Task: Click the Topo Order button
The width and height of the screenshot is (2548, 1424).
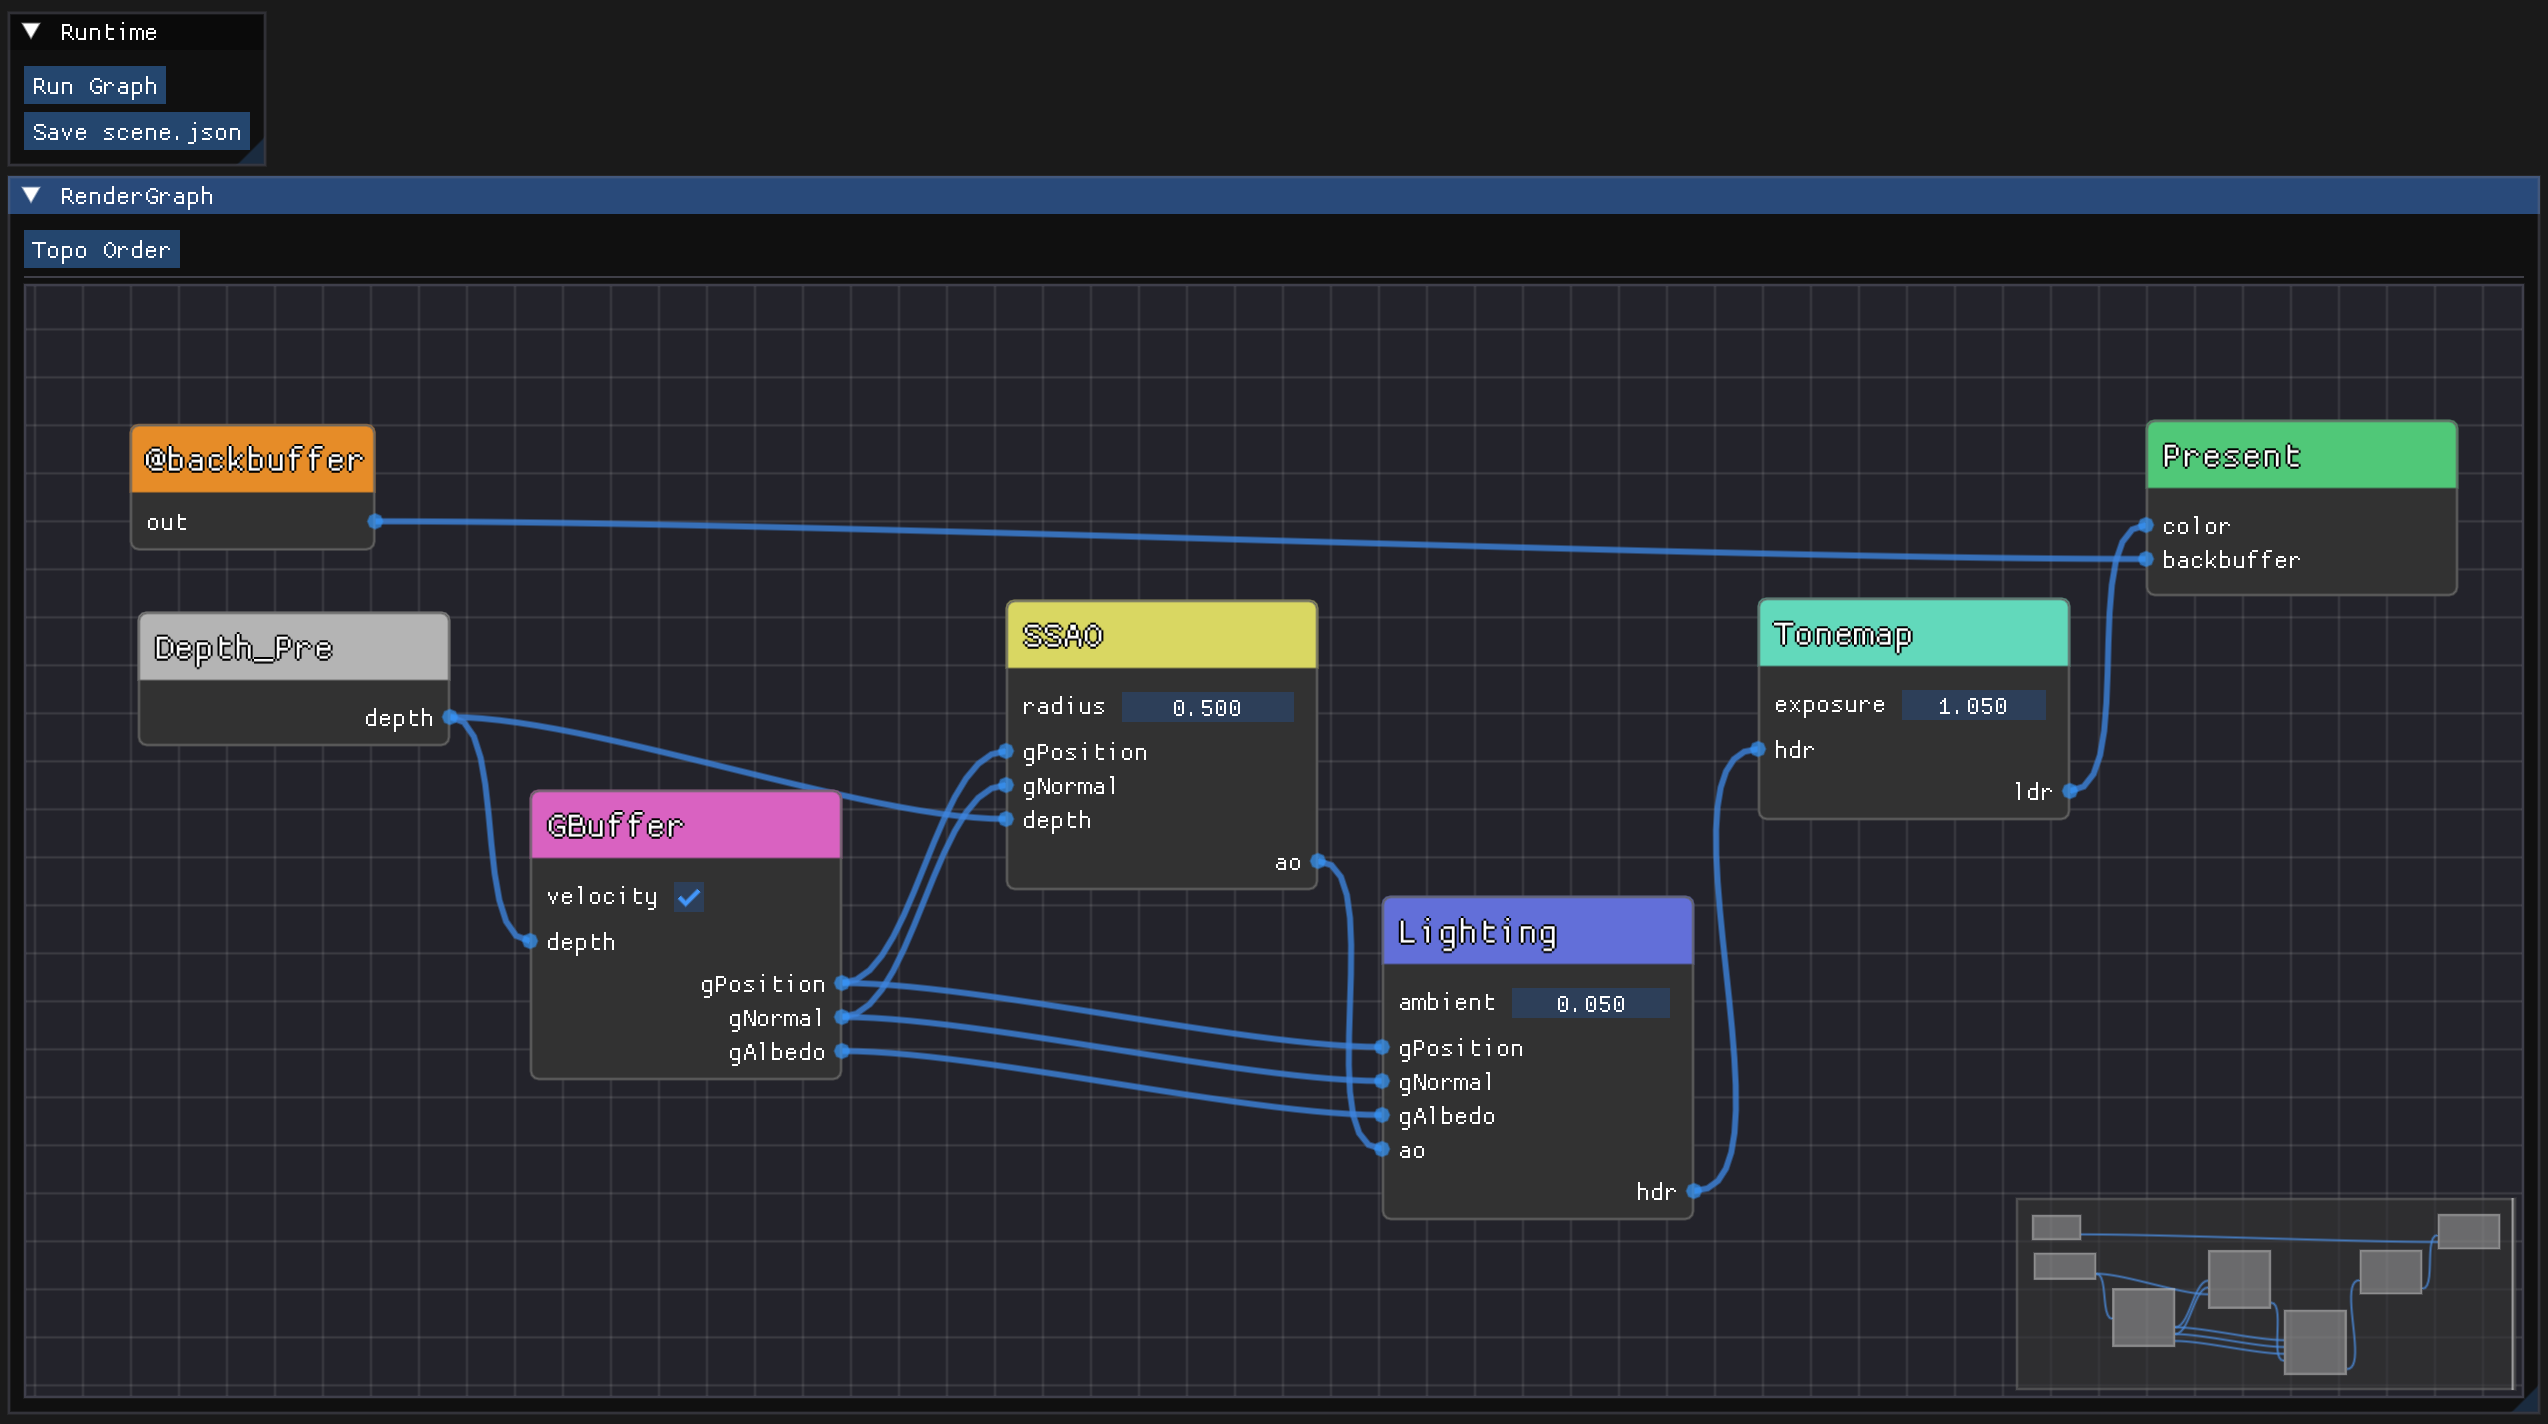Action: pyautogui.click(x=101, y=250)
